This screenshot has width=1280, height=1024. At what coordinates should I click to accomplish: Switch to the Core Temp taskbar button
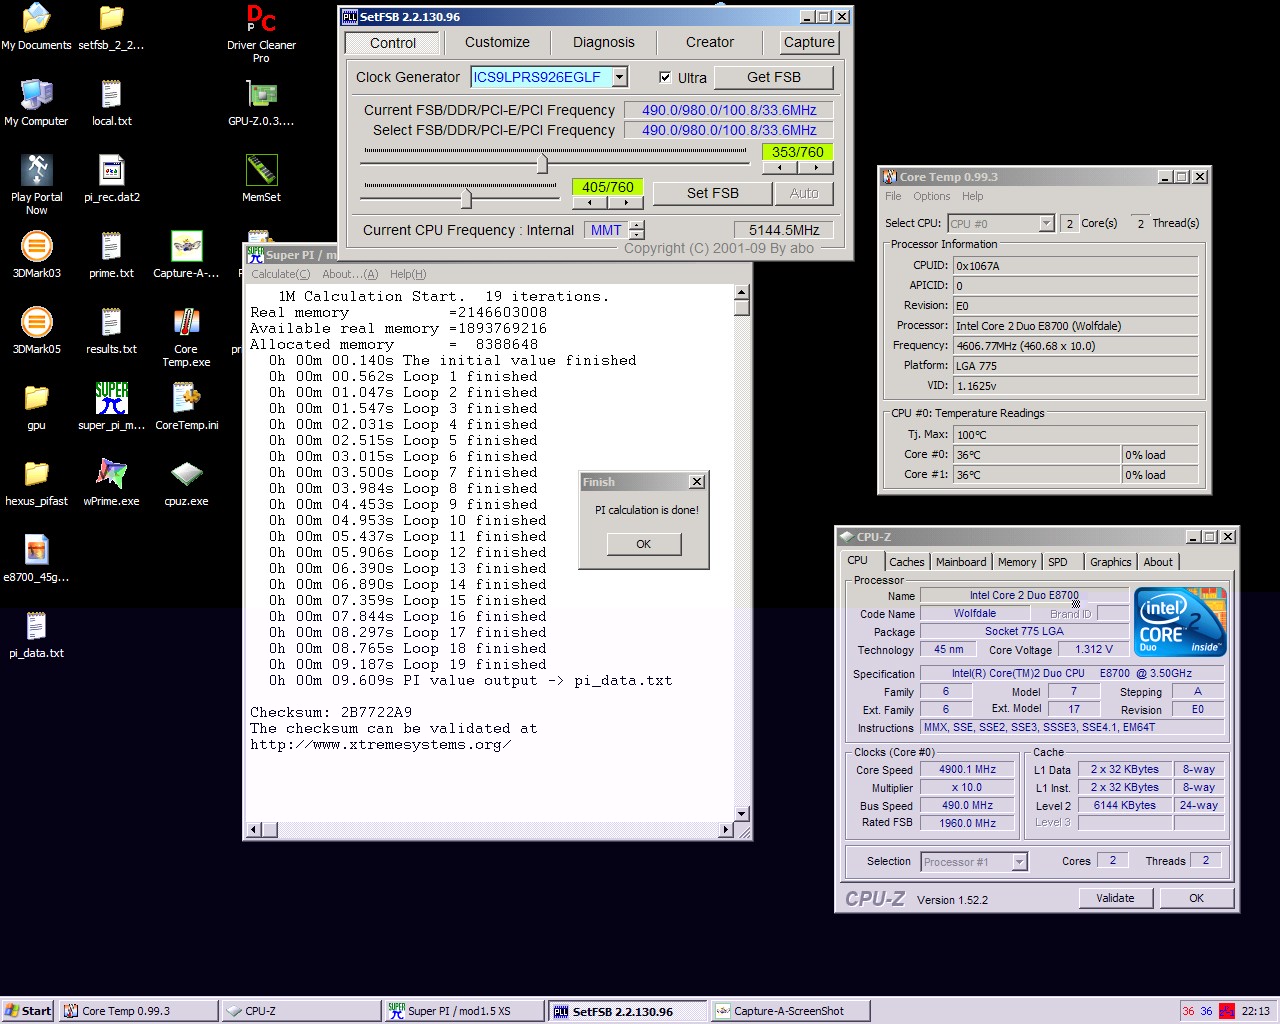point(139,1011)
